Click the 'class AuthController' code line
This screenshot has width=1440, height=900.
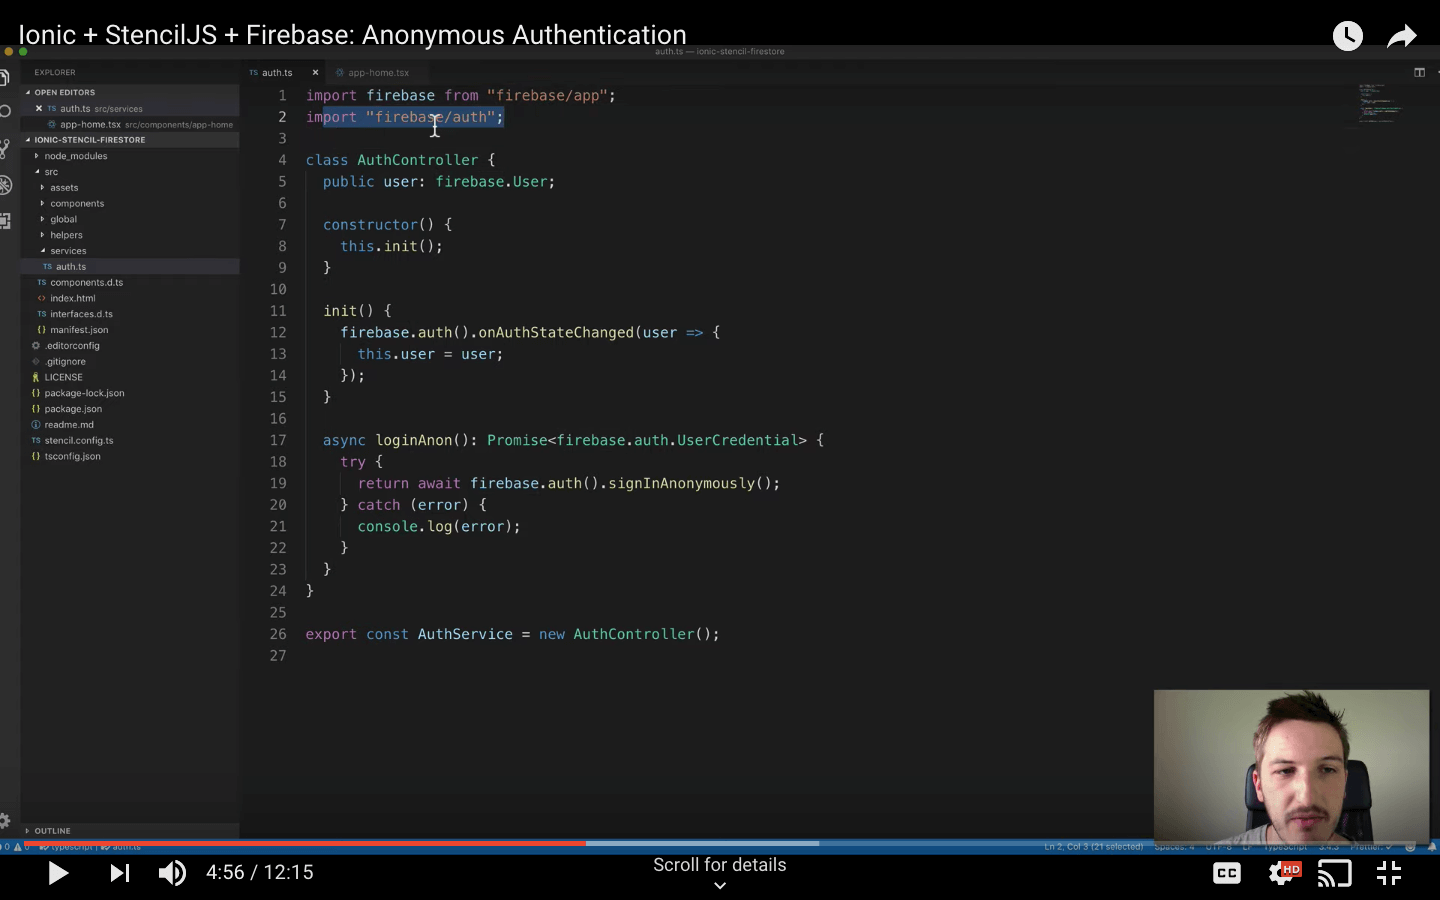pos(400,160)
